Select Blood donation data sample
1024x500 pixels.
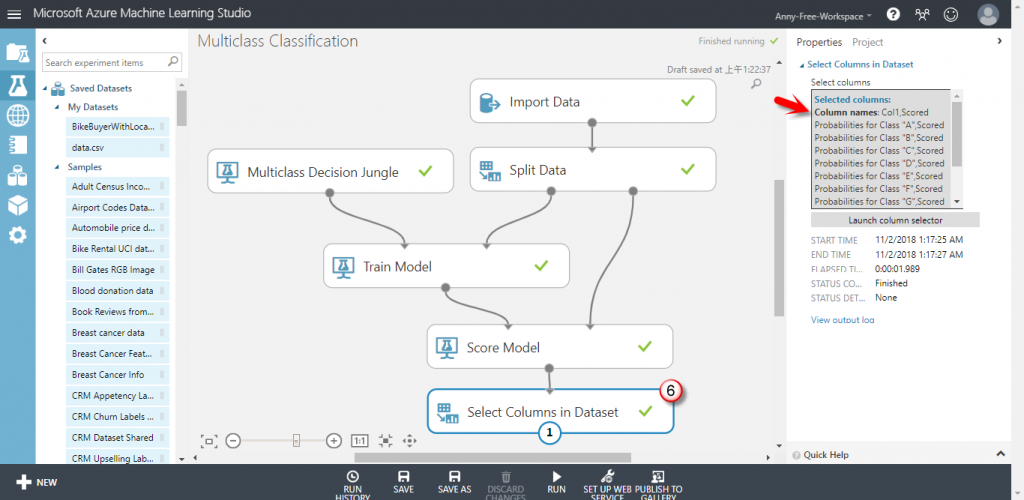(x=117, y=290)
